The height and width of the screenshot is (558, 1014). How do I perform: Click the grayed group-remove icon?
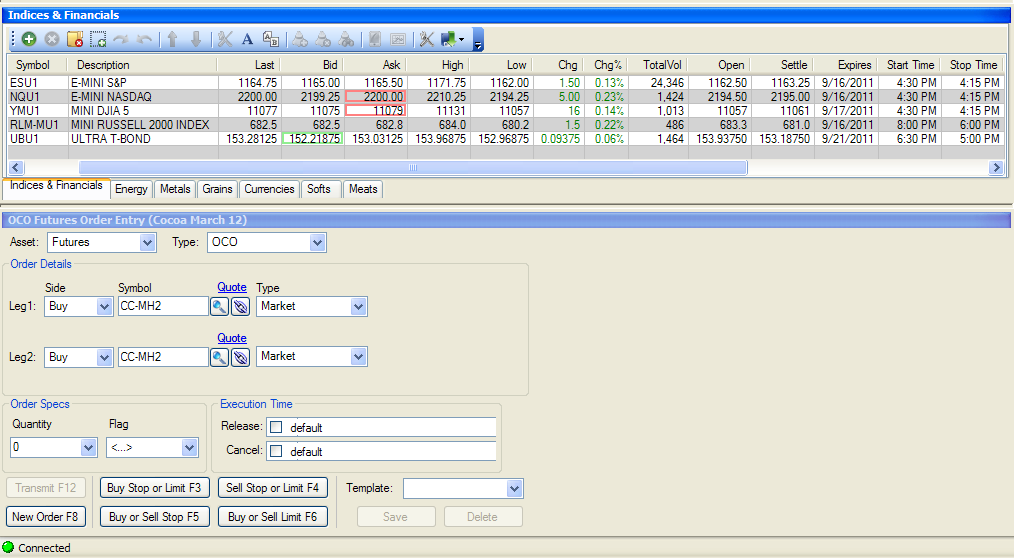coord(323,39)
